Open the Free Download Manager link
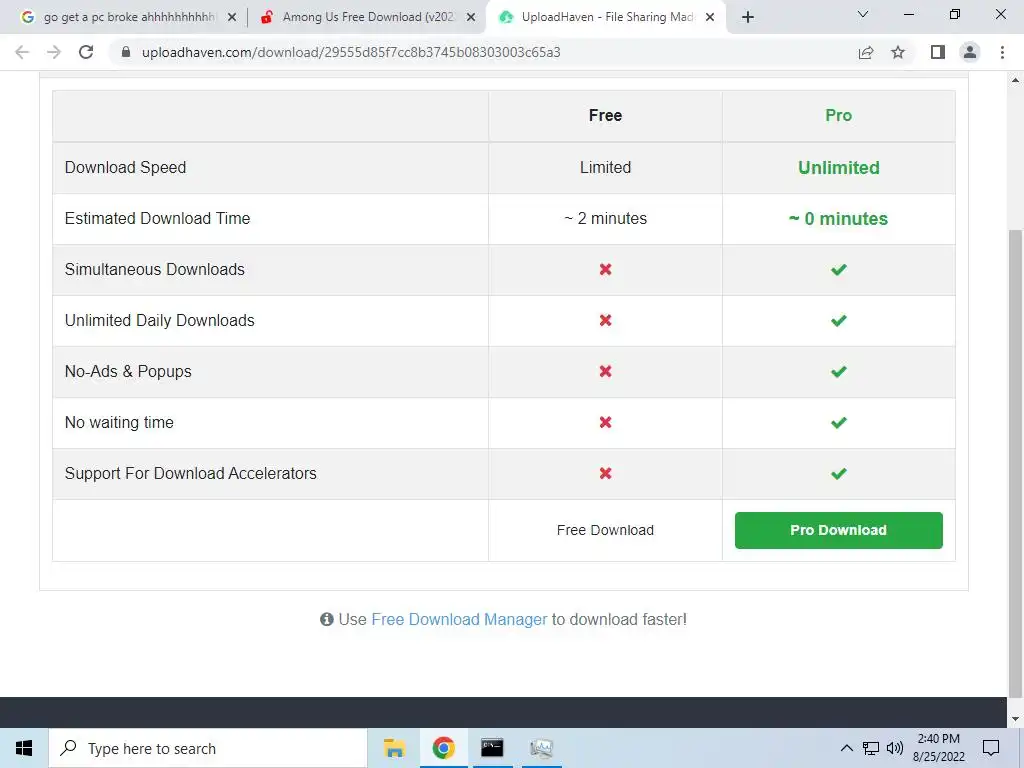Viewport: 1024px width, 768px height. 459,619
